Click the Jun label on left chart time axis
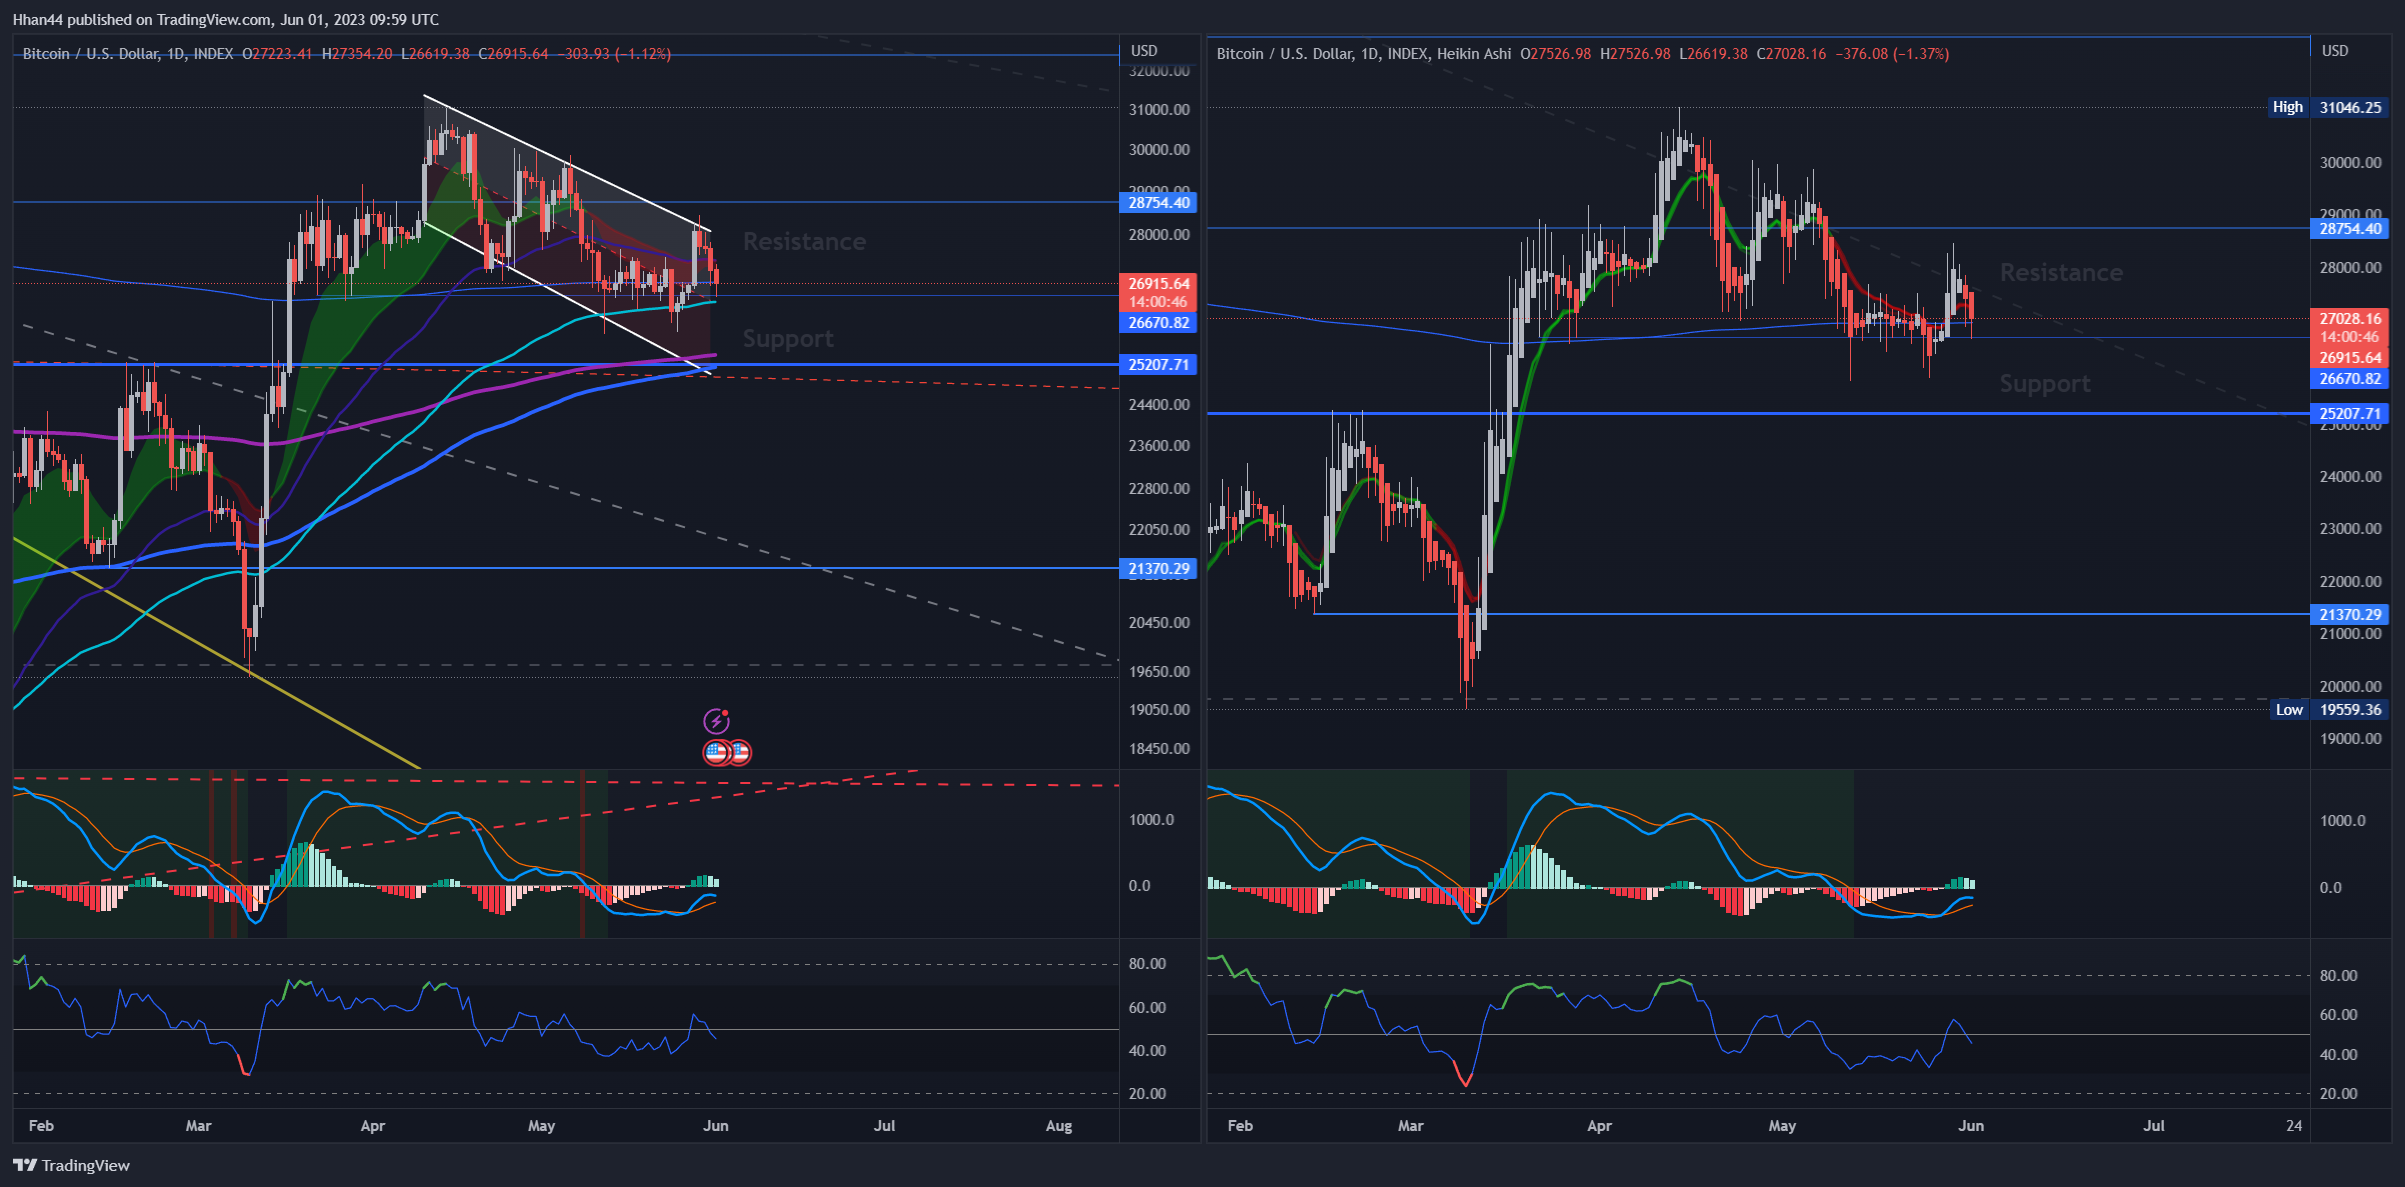Screen dimensions: 2405x1187 coord(716,1126)
